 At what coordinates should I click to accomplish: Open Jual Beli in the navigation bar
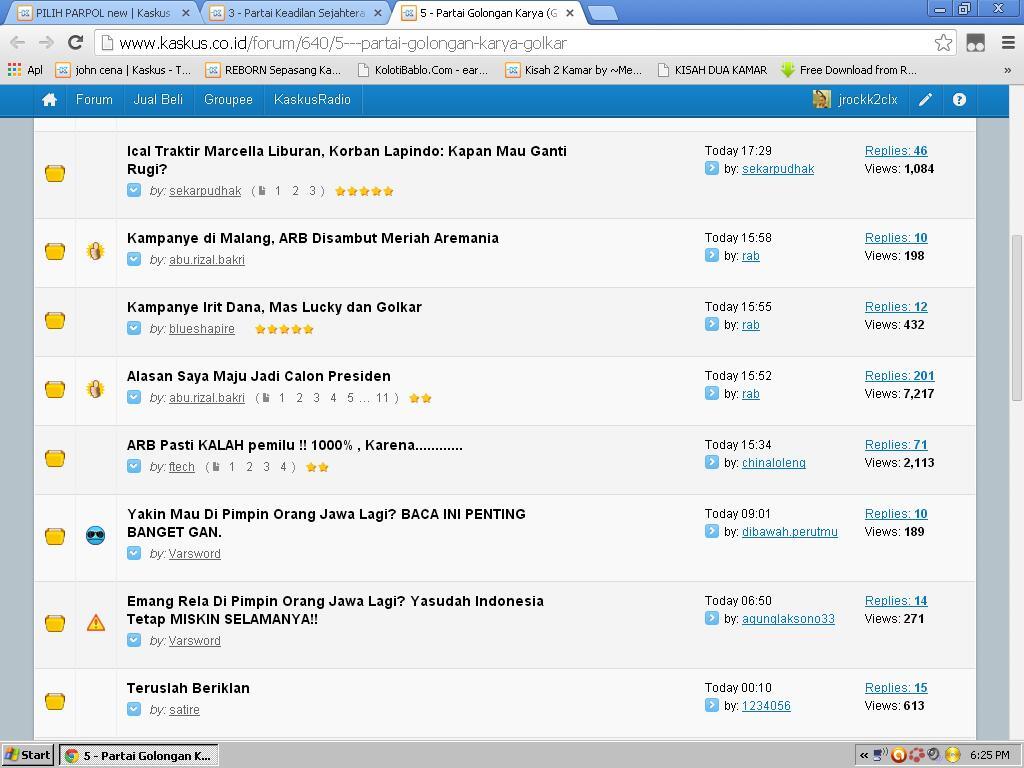[x=158, y=100]
